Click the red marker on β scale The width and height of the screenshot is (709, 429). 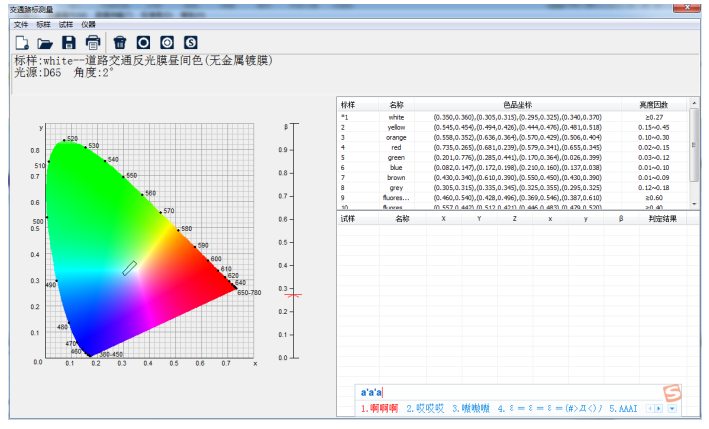pyautogui.click(x=291, y=294)
